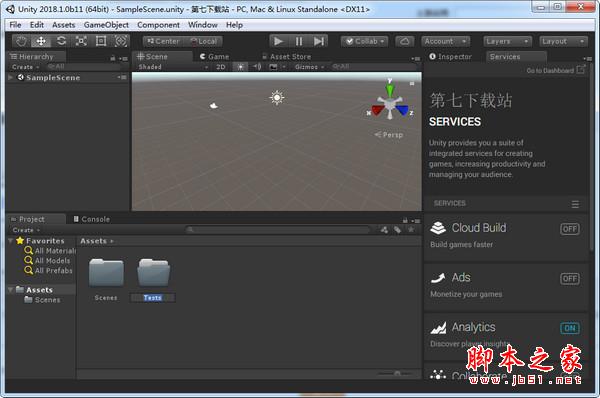The image size is (600, 398).
Task: Open Go to Dashboard external link icon
Action: tap(581, 69)
